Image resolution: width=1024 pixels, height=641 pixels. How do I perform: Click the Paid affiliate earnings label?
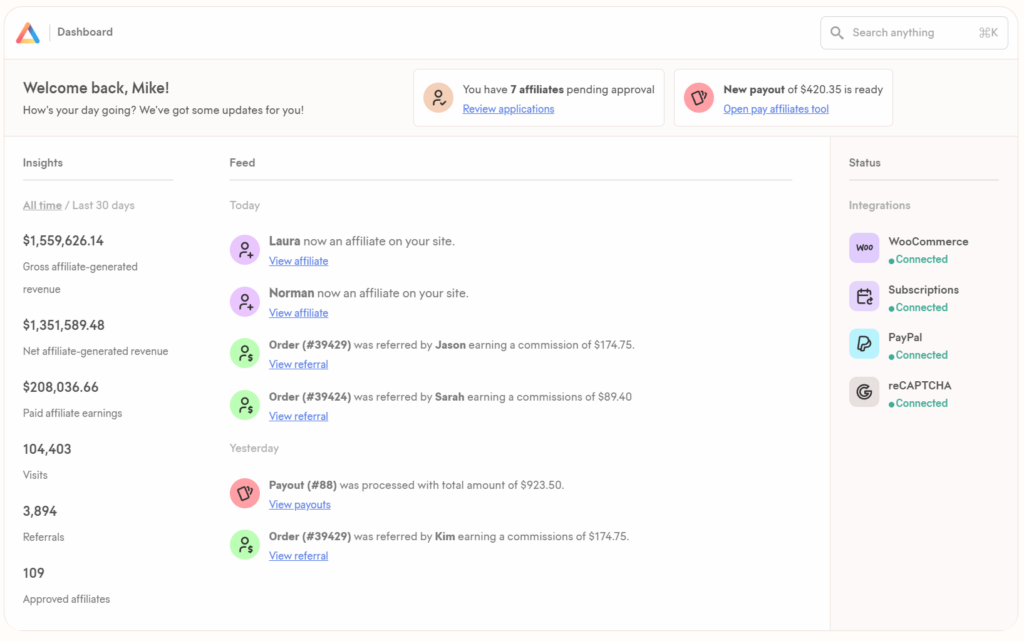tap(72, 413)
